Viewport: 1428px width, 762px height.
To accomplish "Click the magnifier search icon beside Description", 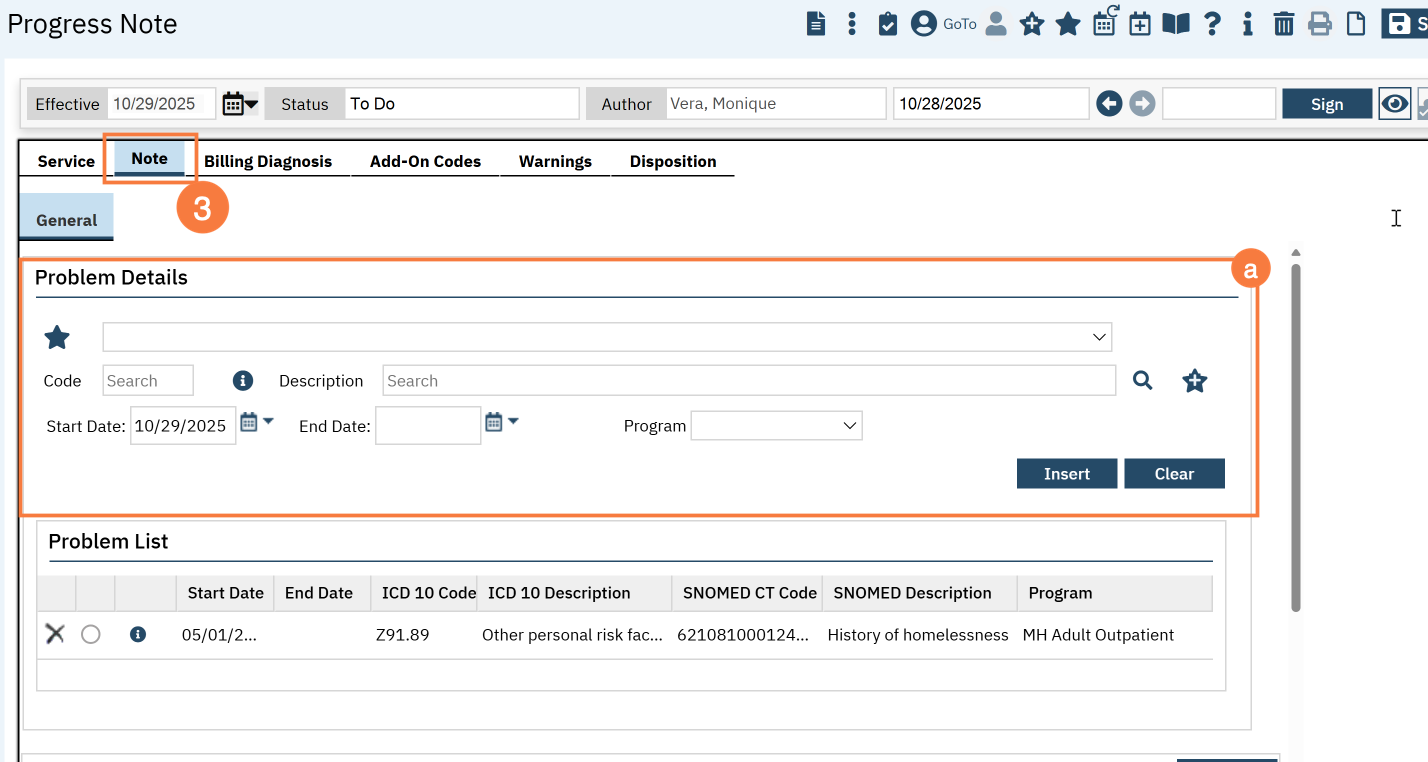I will 1142,380.
